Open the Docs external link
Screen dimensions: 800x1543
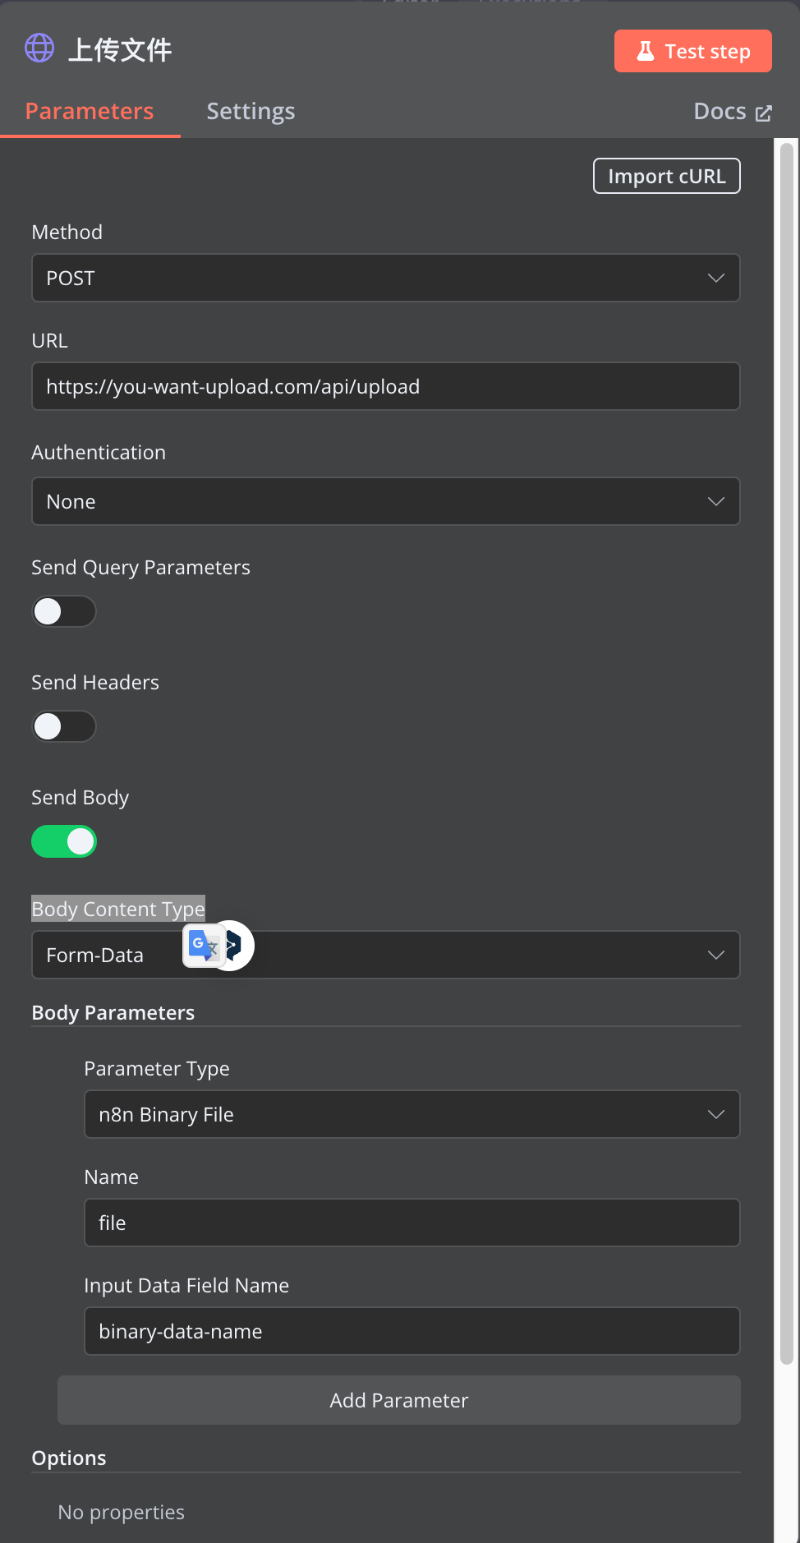point(732,111)
